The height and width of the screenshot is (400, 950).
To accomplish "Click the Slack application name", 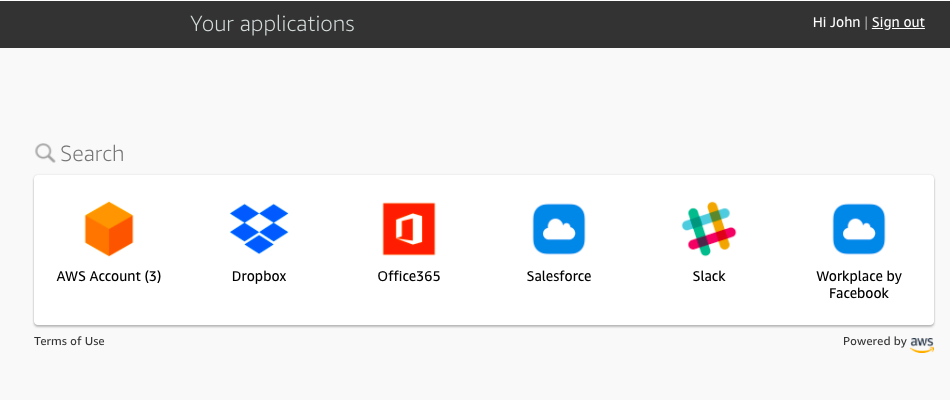I will pos(709,276).
